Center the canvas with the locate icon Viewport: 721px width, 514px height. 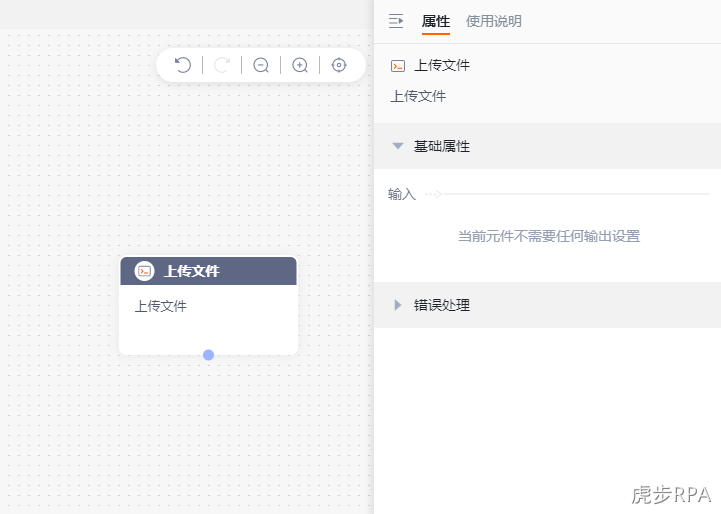coord(339,65)
